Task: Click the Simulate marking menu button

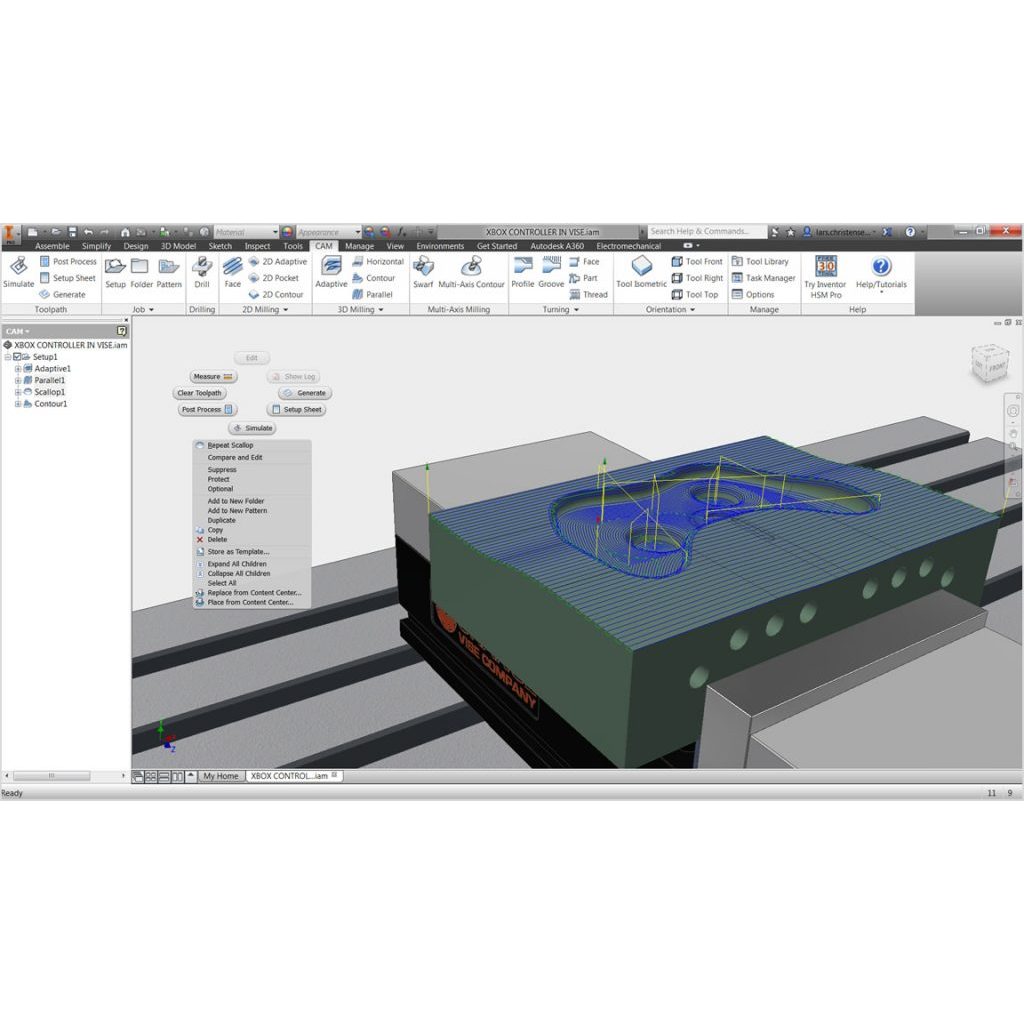Action: click(x=252, y=428)
